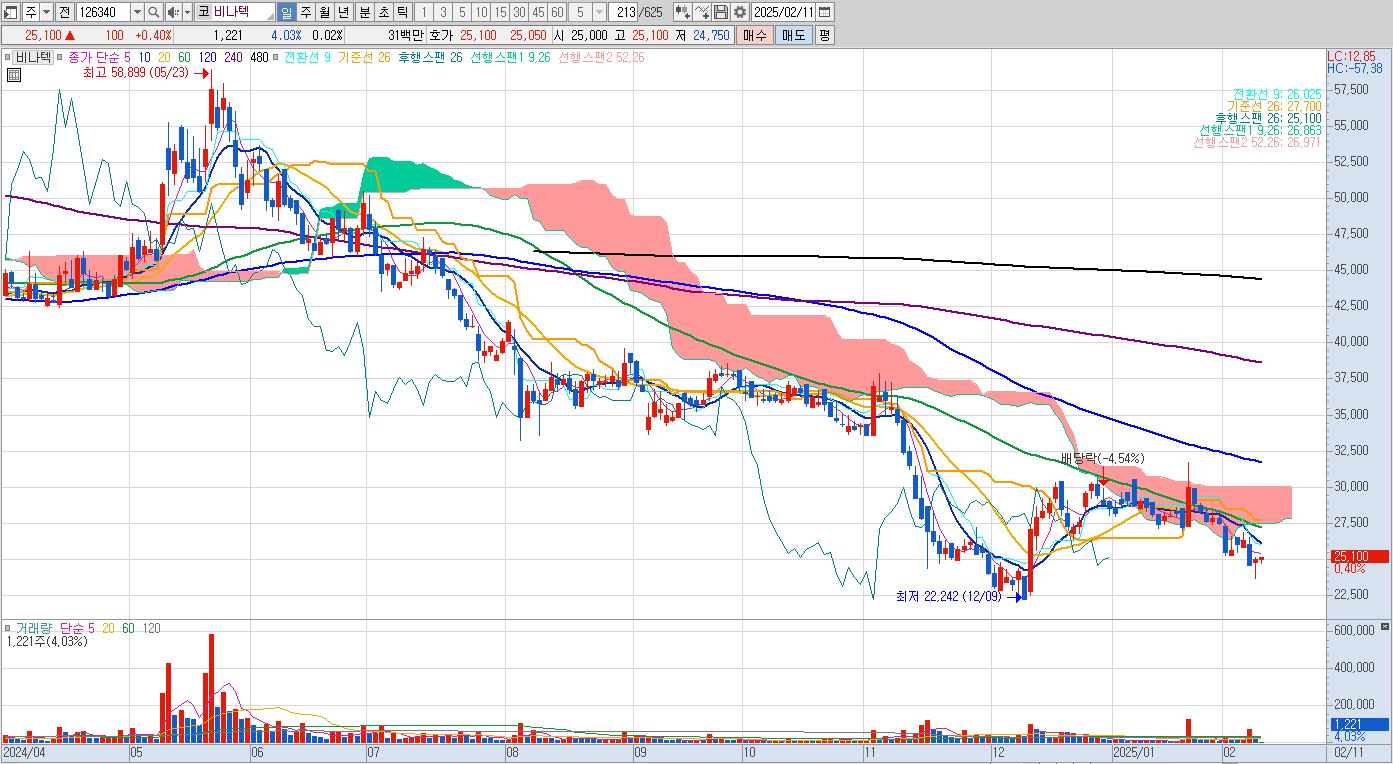Expand the 주 type dropdown arrow at far left
The image size is (1393, 764).
46,12
